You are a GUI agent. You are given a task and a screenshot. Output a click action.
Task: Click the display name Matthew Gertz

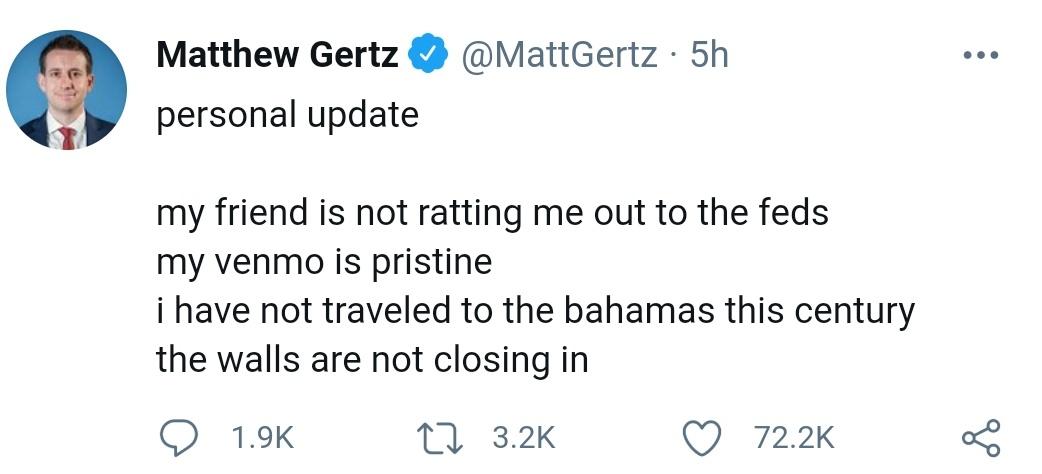pos(278,55)
